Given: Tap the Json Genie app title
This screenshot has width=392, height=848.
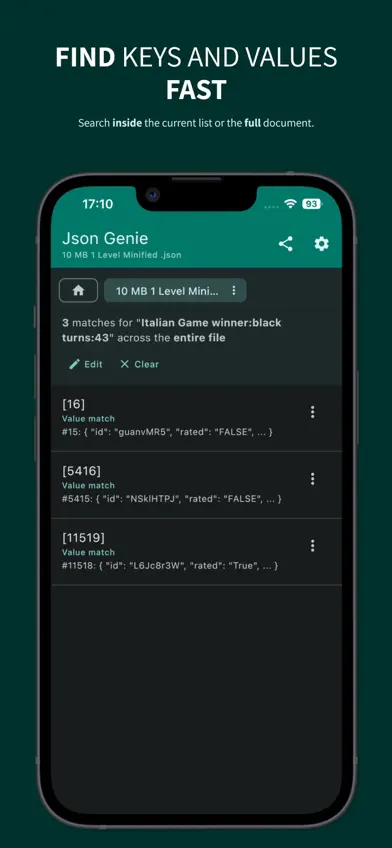Looking at the screenshot, I should pos(105,238).
